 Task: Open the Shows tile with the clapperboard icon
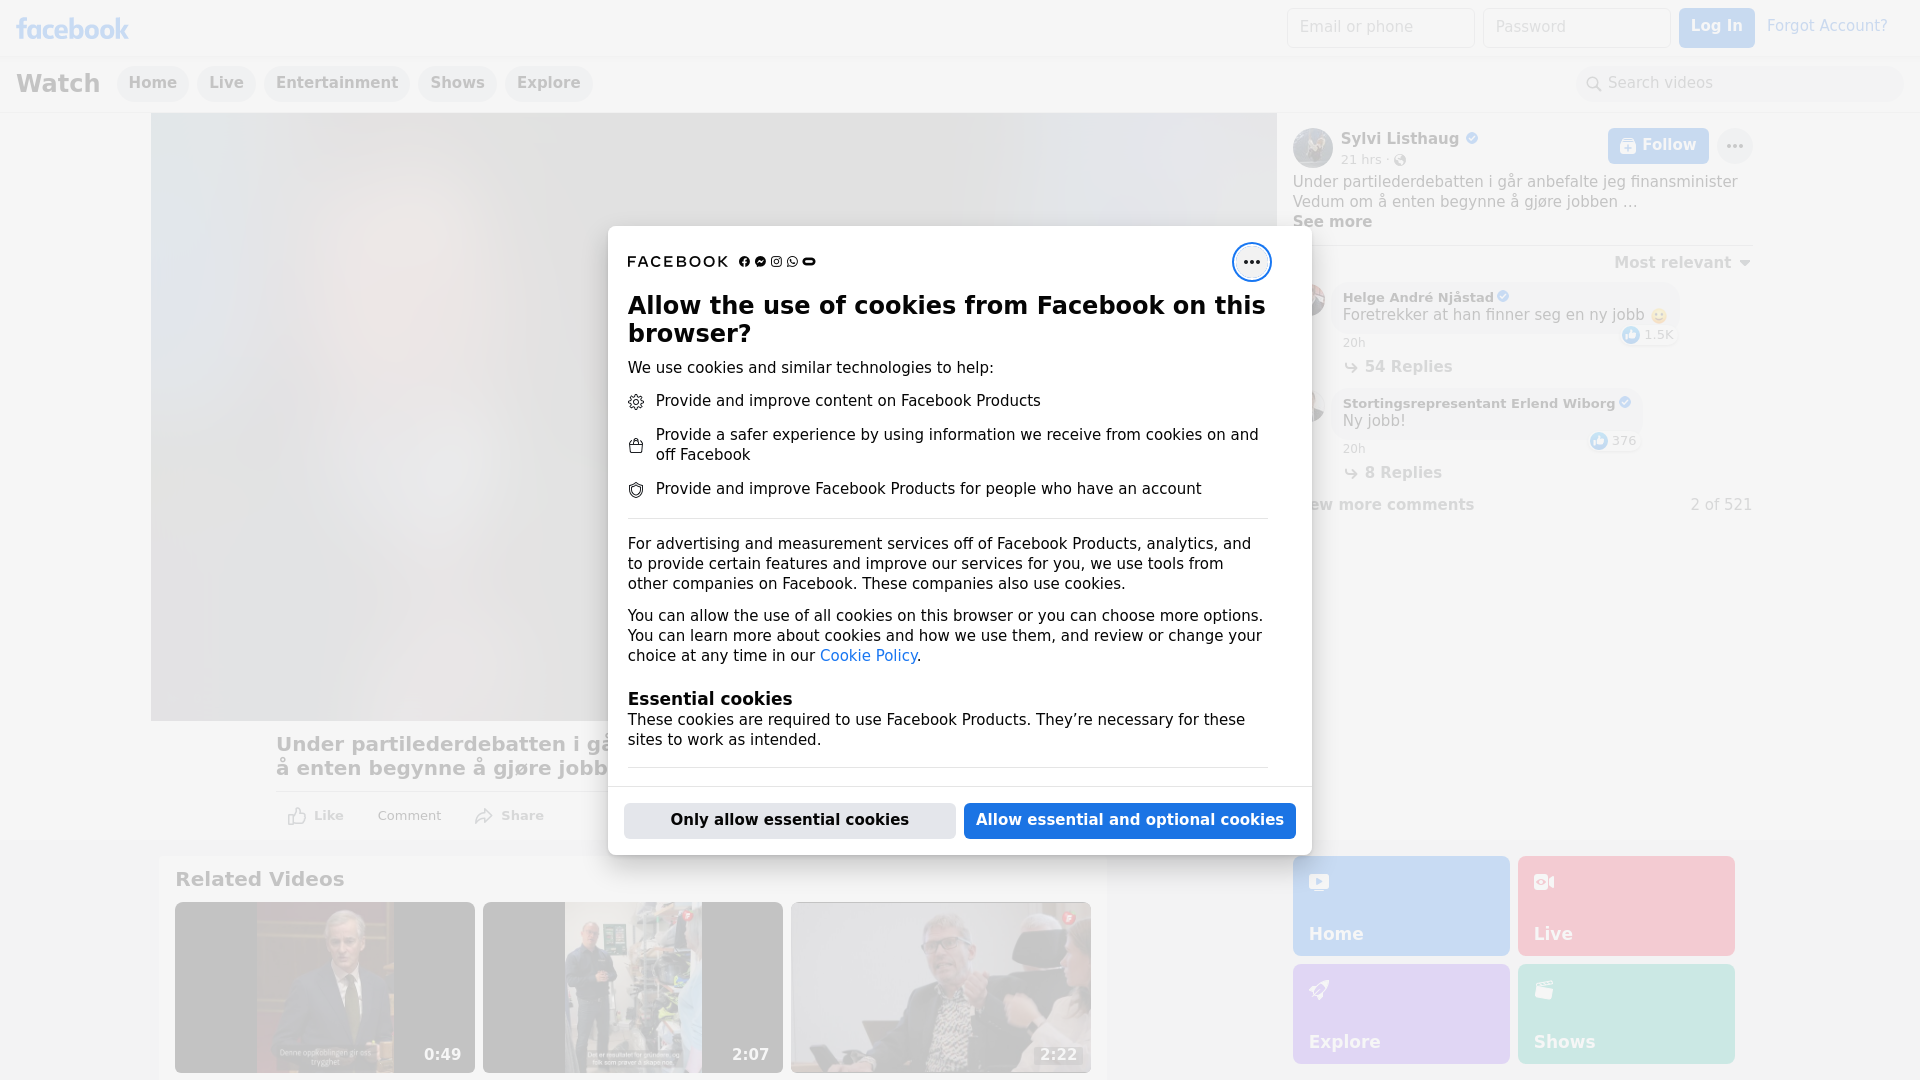coord(1625,1014)
